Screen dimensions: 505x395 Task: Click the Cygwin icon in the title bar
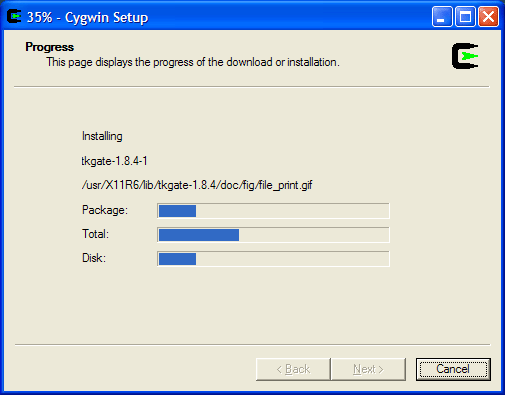coord(14,16)
